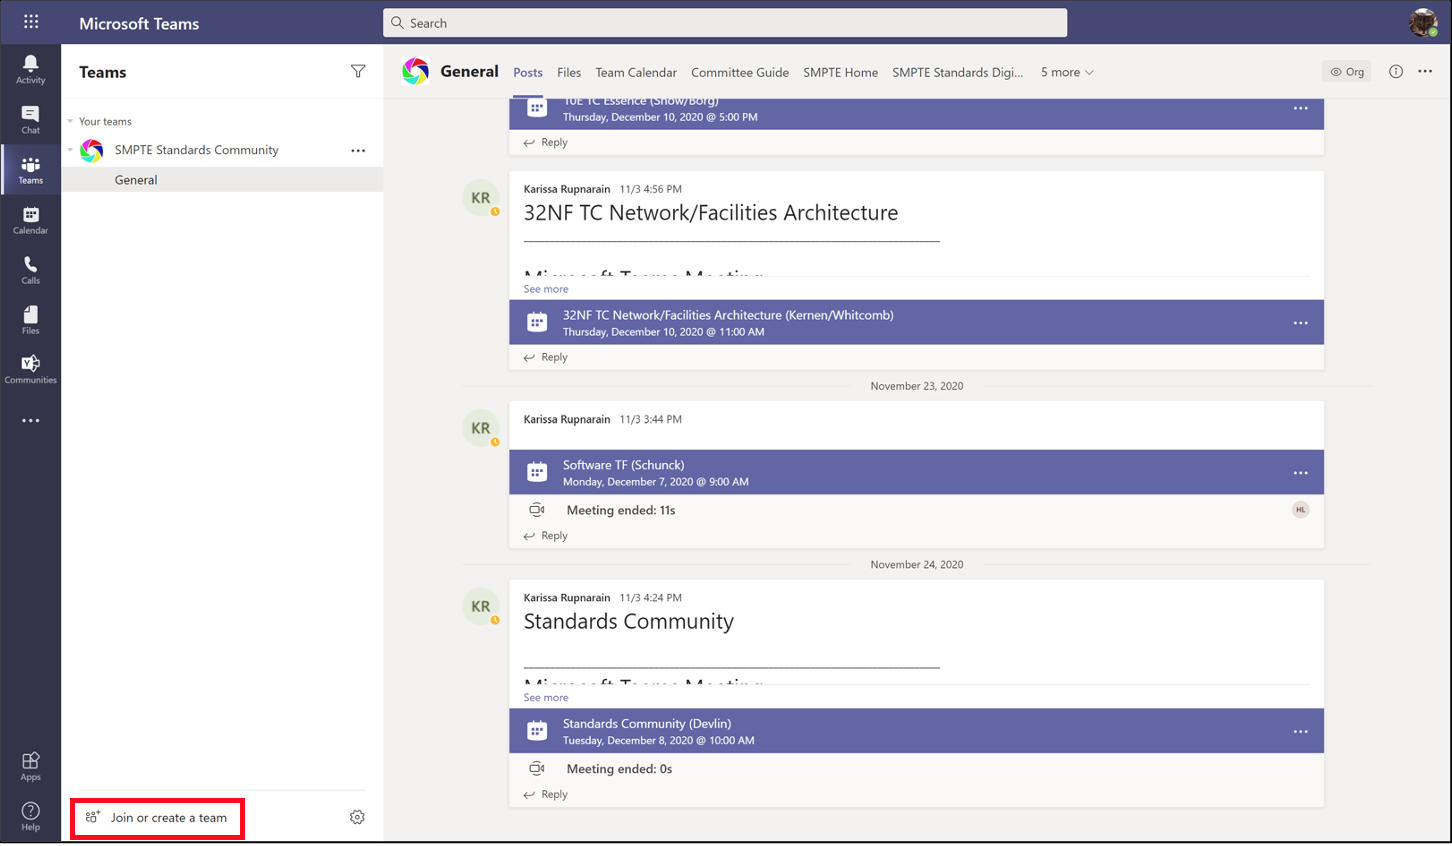Image resolution: width=1452 pixels, height=846 pixels.
Task: Collapse the SMPTE Standards Community team
Action: (70, 150)
